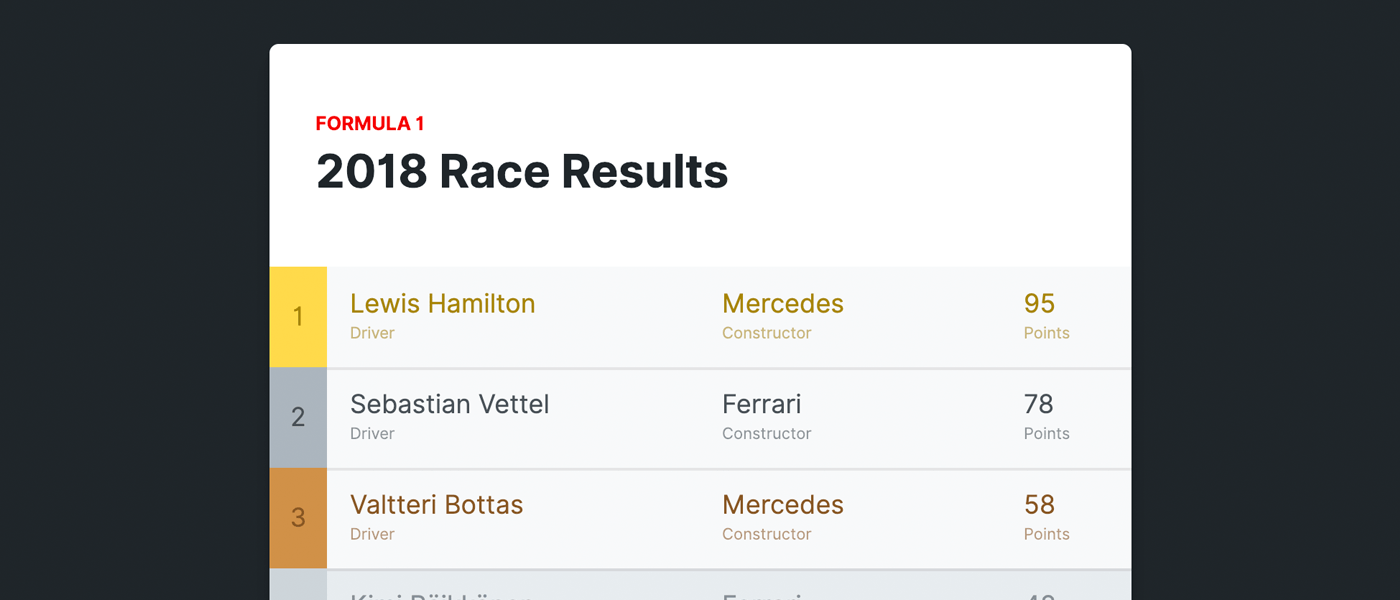Click the silver position 2 badge
Screen dimensions: 1400x600
298,417
